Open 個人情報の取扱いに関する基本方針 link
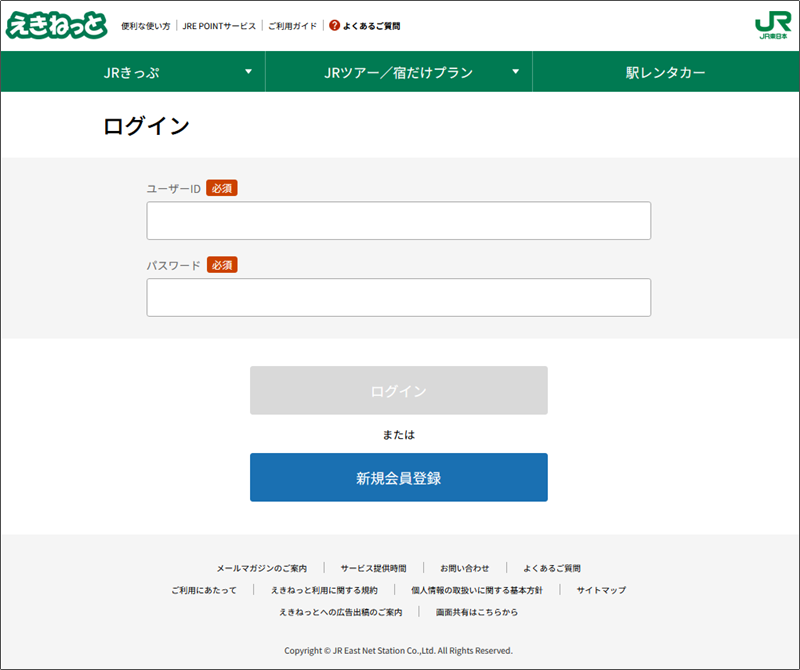The width and height of the screenshot is (800, 670). click(477, 590)
